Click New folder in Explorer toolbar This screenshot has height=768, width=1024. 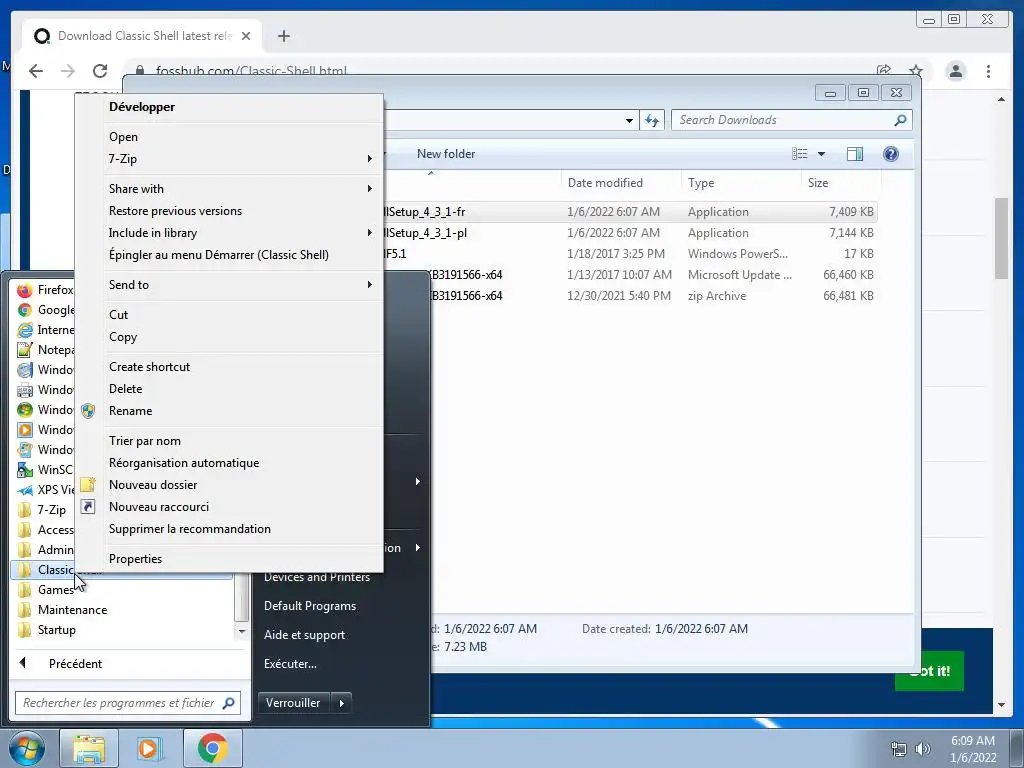click(446, 154)
